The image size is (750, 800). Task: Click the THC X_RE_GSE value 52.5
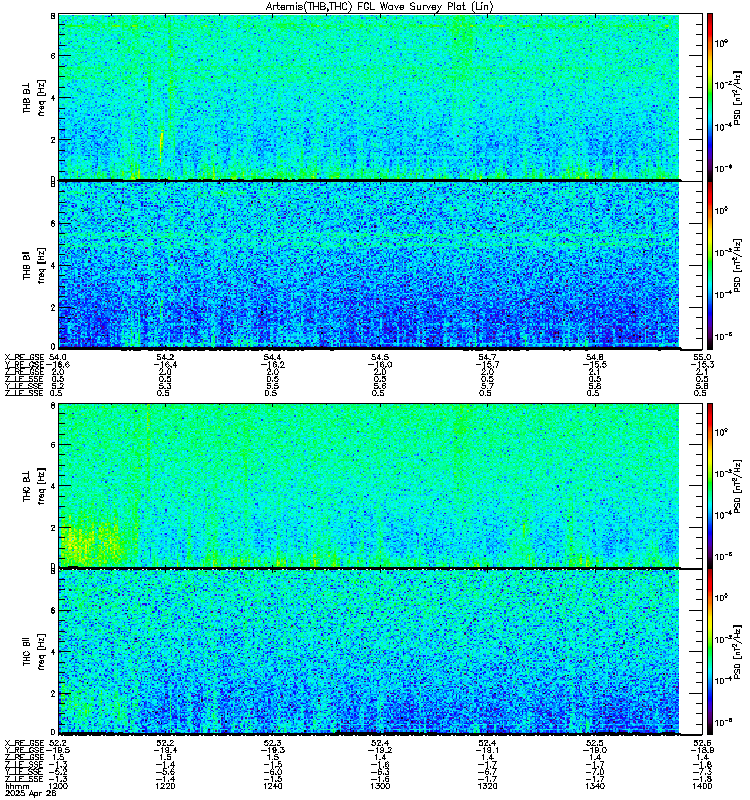[595, 743]
